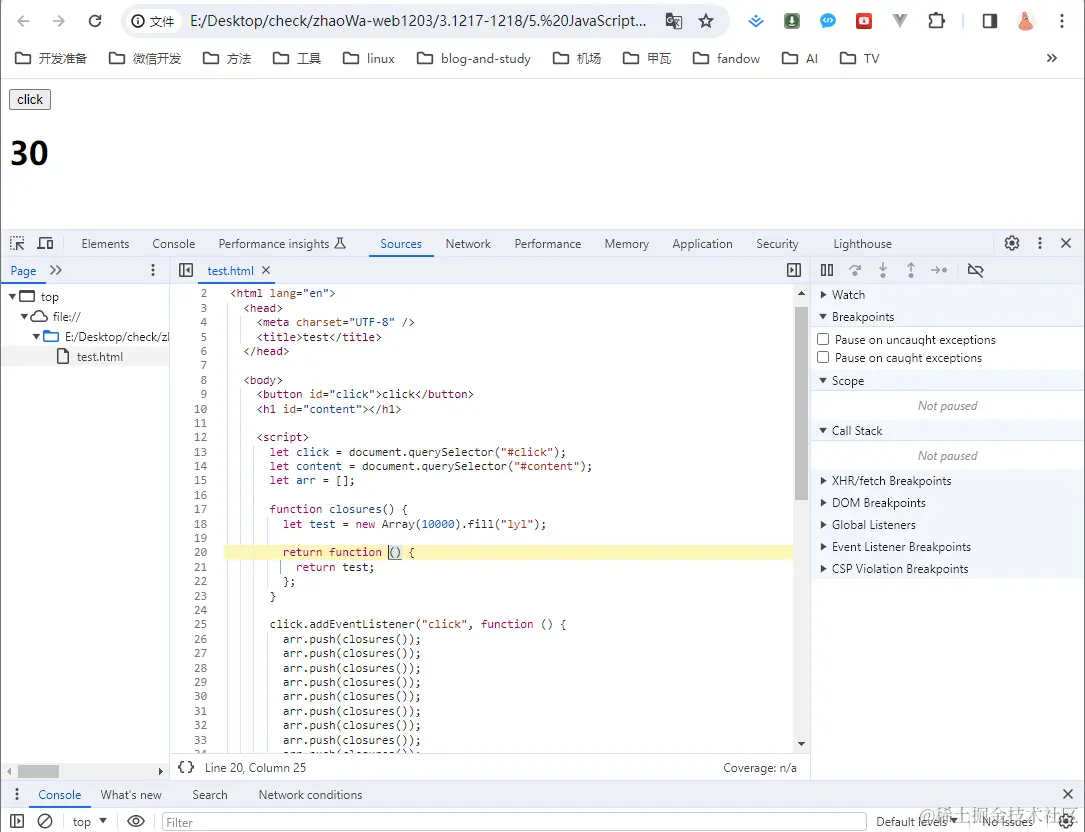Viewport: 1085px width, 832px height.
Task: Click the console Filter input field
Action: pos(513,822)
